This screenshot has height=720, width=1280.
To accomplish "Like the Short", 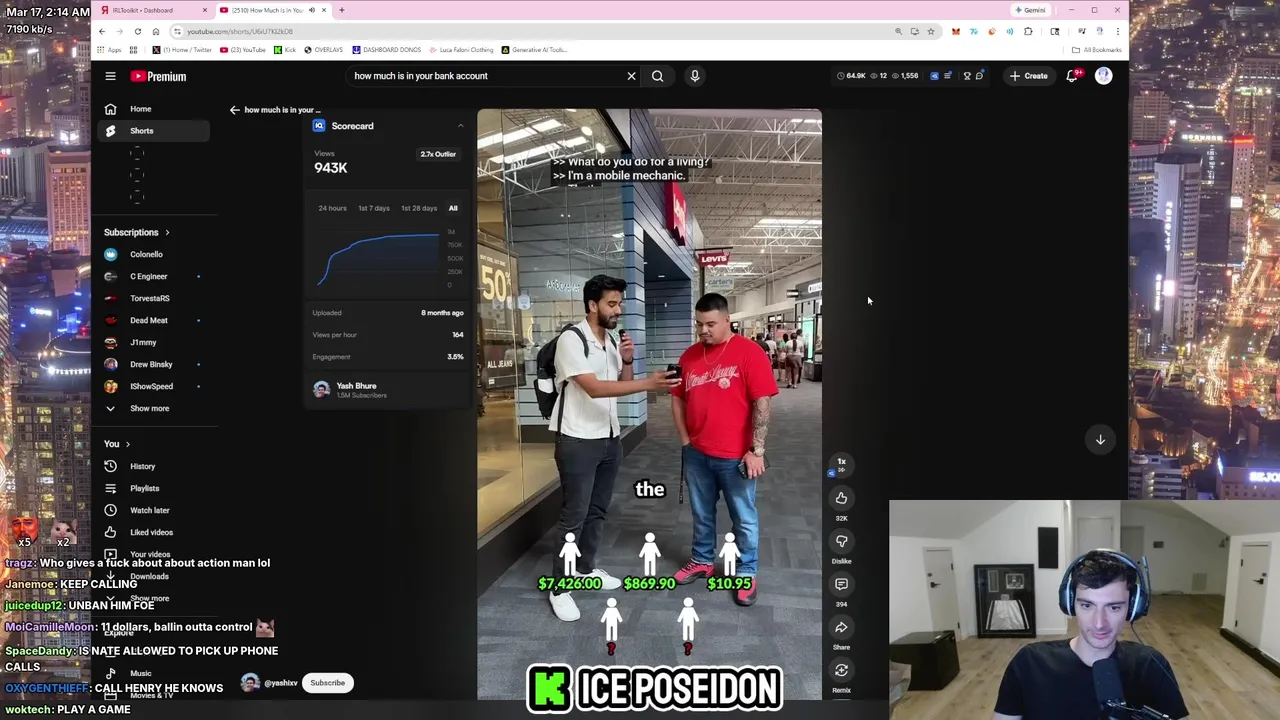I will (841, 498).
